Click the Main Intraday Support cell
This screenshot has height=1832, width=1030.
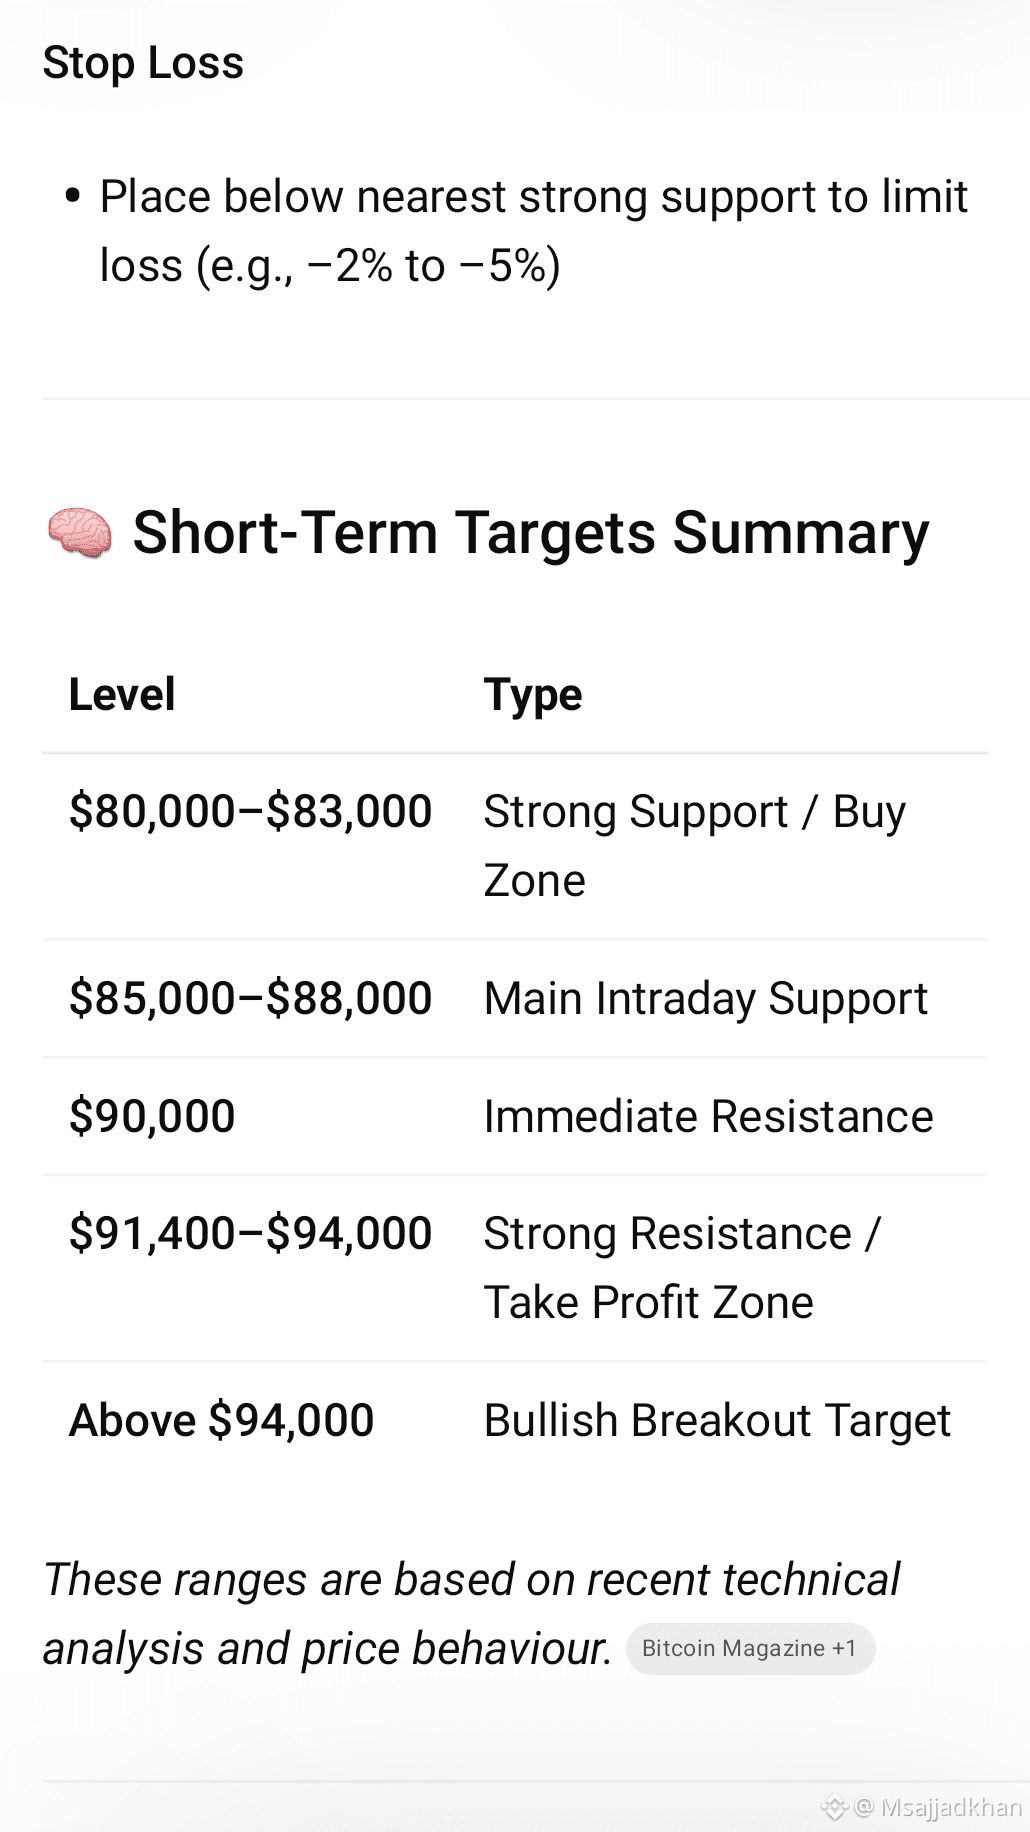click(706, 998)
